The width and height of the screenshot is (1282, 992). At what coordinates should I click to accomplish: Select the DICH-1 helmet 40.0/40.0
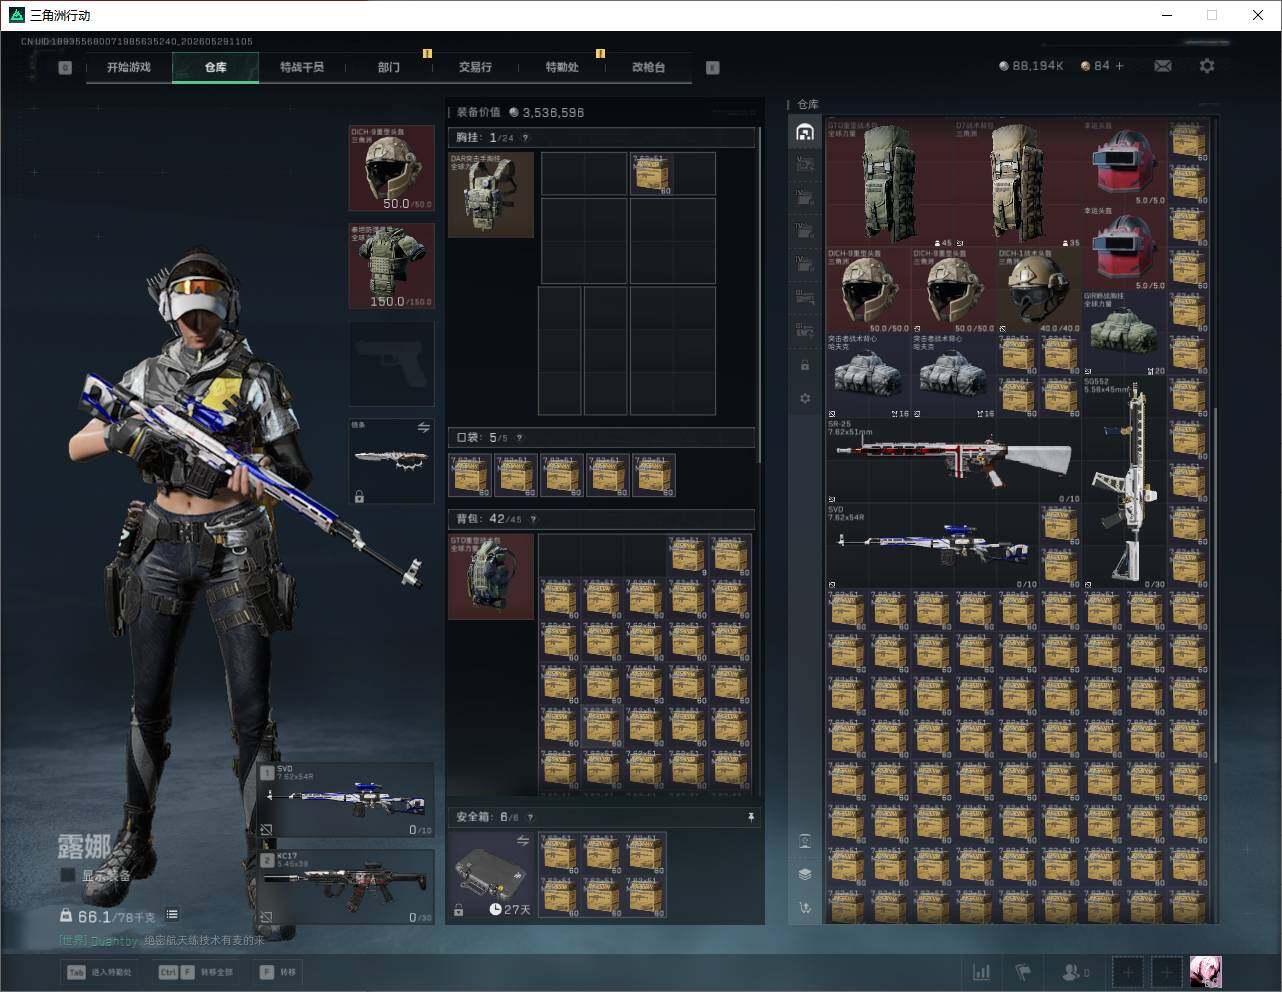[1040, 291]
